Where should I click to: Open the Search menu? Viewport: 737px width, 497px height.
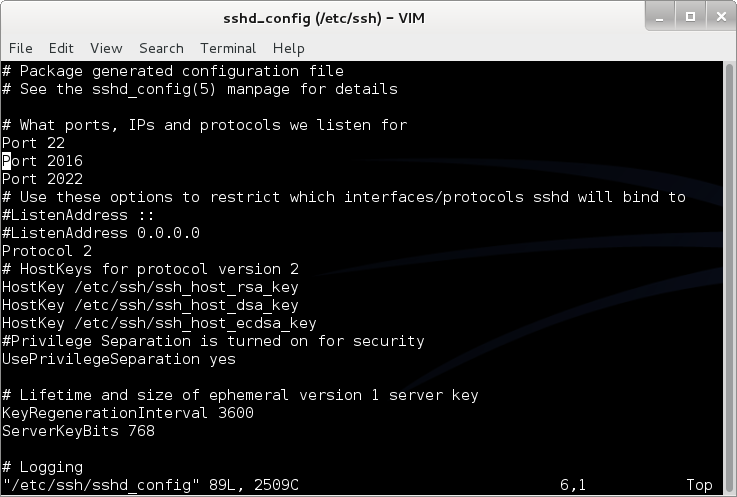(x=161, y=48)
